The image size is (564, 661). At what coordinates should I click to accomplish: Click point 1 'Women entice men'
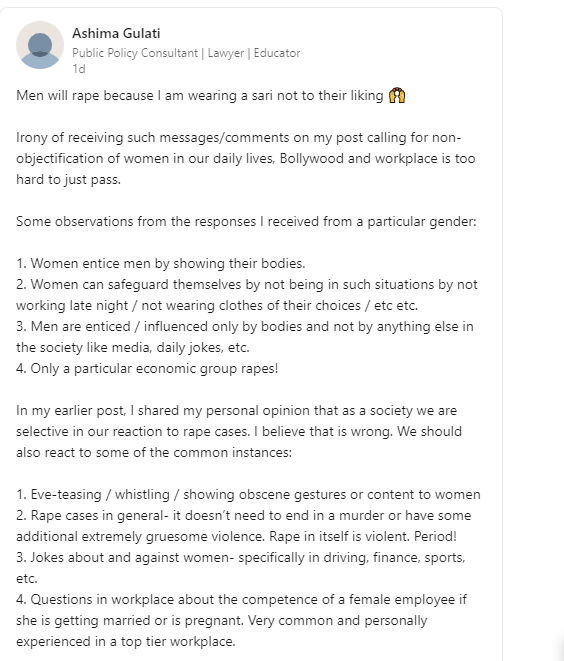pyautogui.click(x=161, y=263)
